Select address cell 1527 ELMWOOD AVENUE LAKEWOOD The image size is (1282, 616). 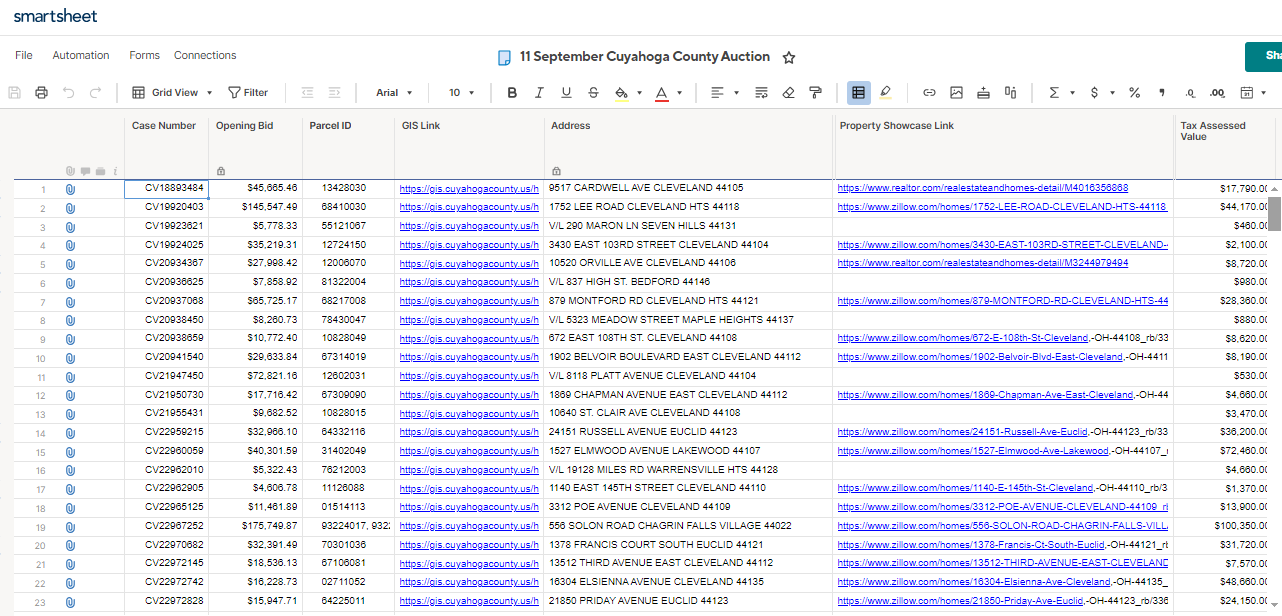[690, 451]
